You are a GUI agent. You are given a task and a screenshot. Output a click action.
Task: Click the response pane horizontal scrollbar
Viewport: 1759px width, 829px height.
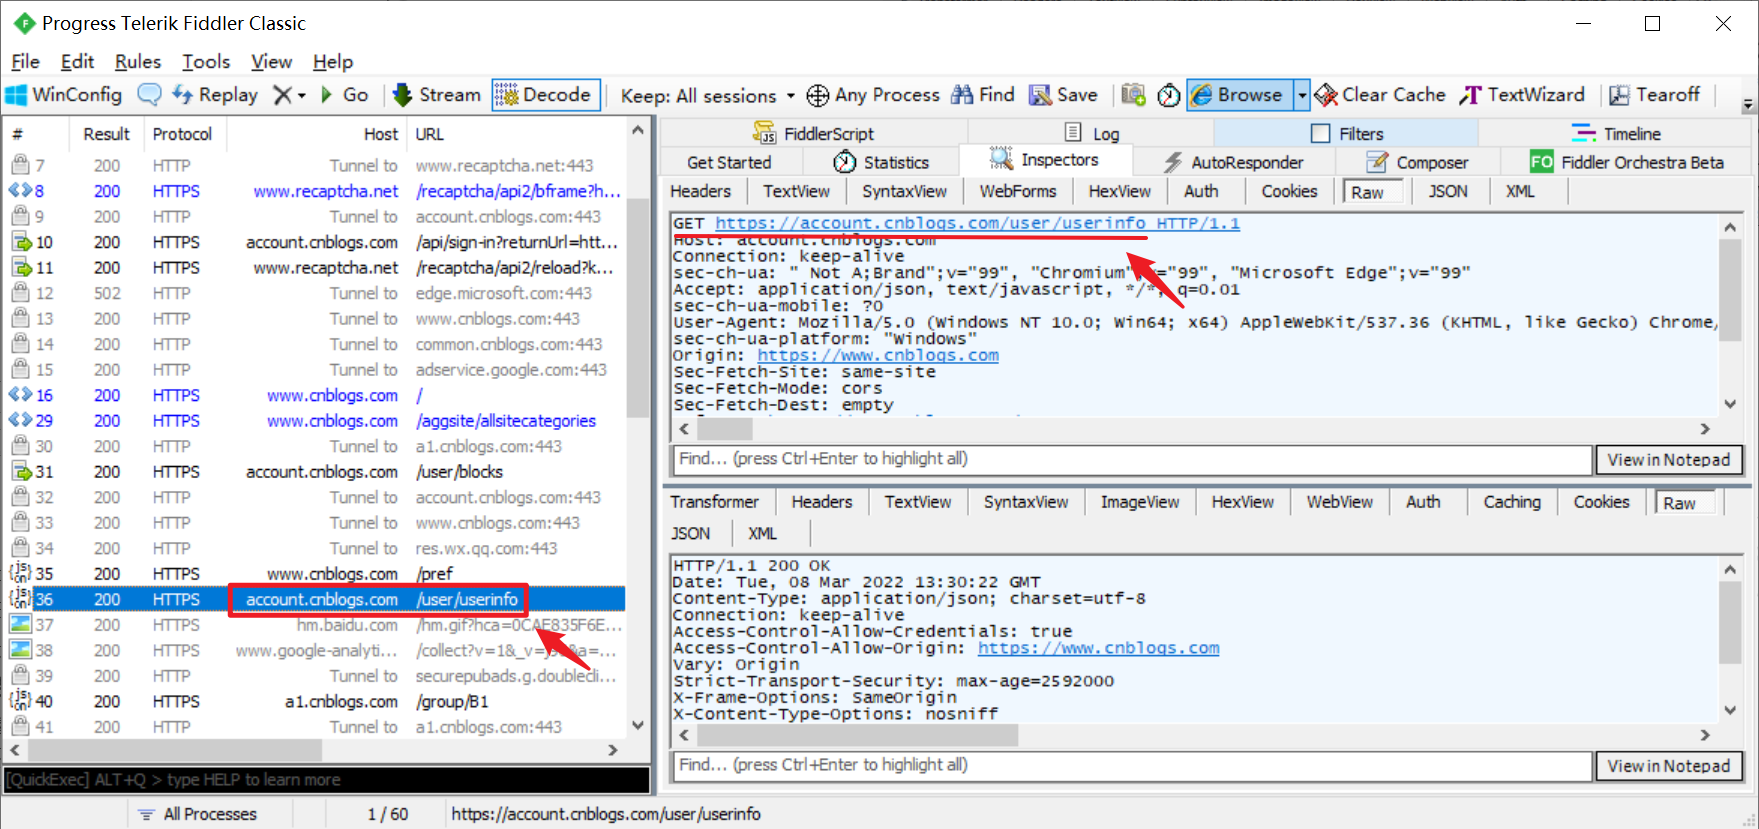tap(856, 735)
